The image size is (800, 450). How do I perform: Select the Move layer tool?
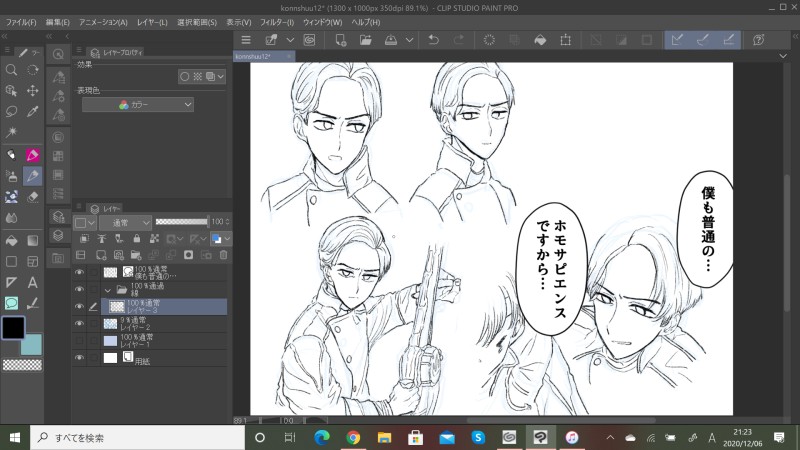[33, 91]
